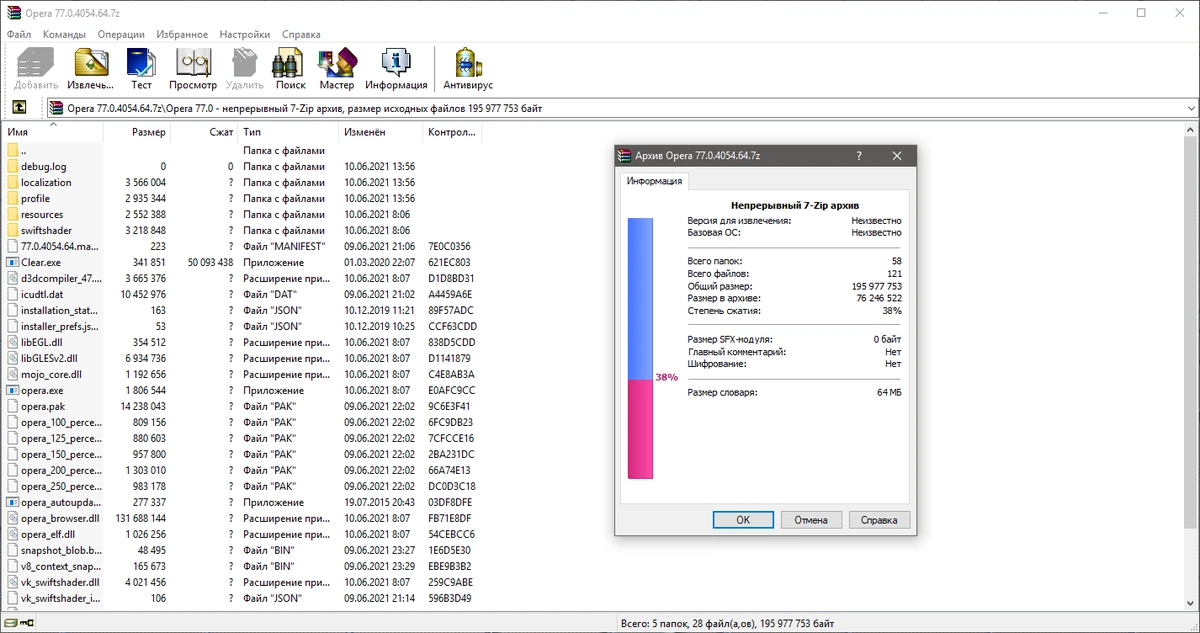Click the 38% compression ratio bar

(640, 348)
